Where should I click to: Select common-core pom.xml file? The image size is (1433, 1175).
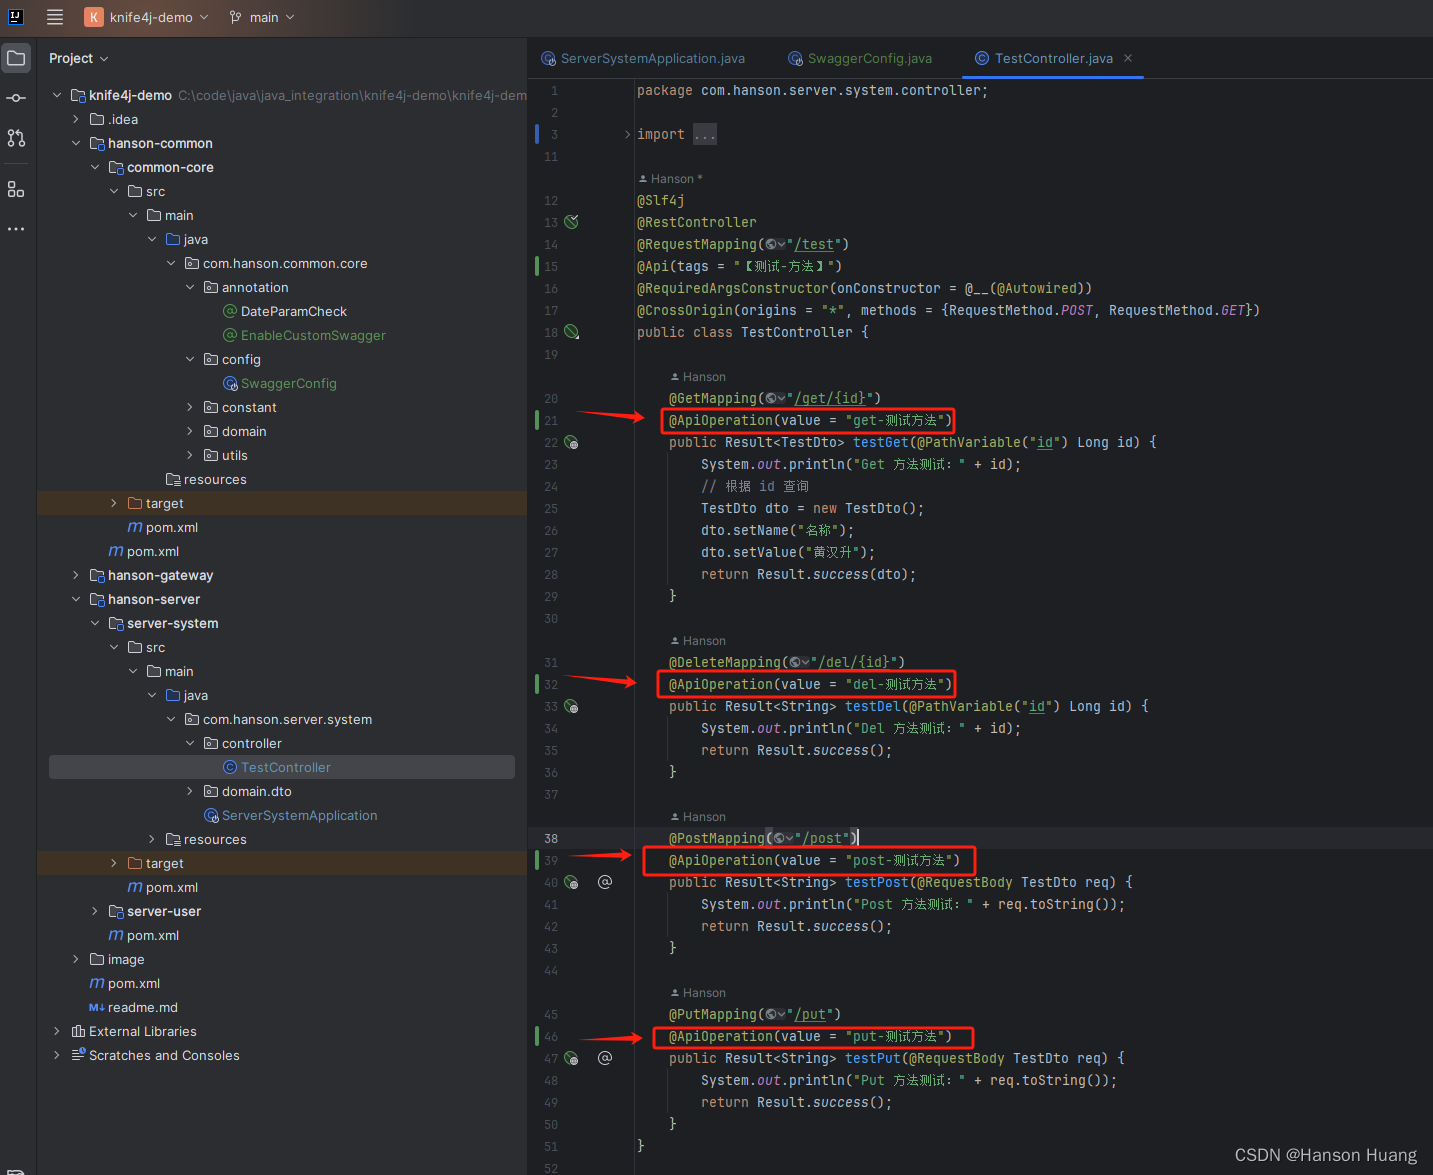(163, 527)
